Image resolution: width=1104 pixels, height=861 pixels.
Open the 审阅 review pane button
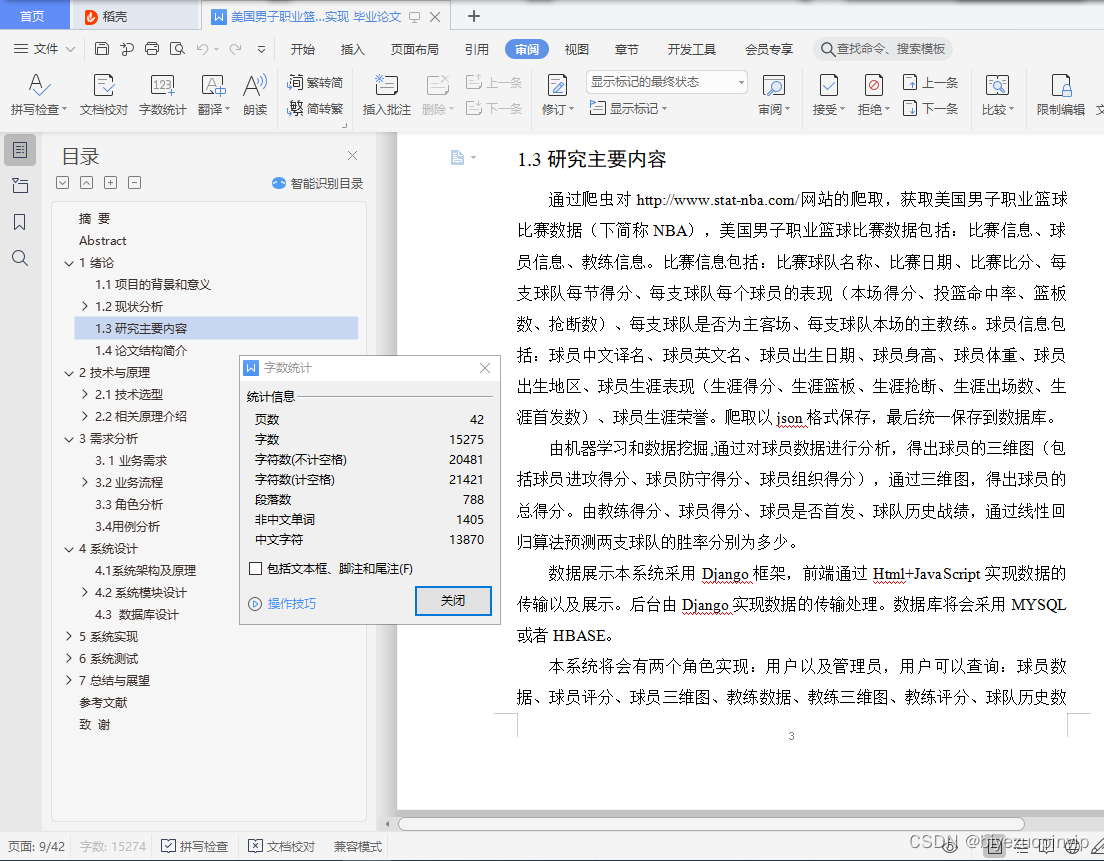(x=774, y=94)
